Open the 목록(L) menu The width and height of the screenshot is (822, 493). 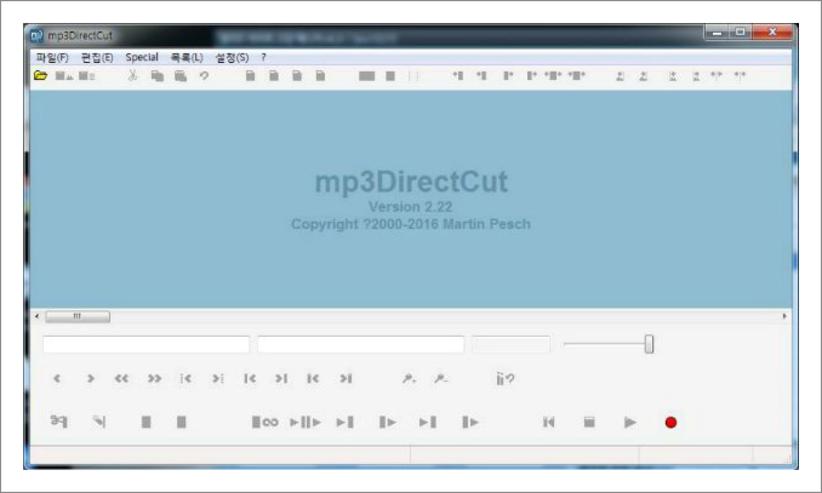(187, 57)
